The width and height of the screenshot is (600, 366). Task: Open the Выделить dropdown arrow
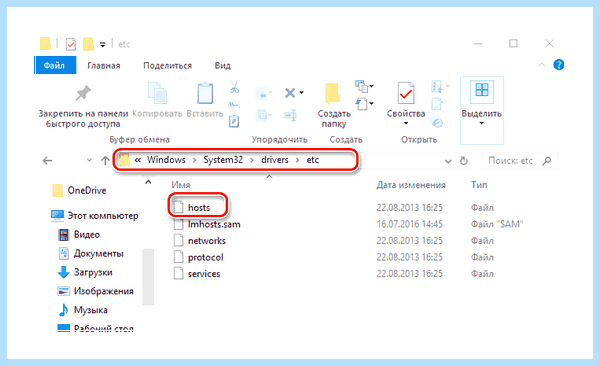click(x=481, y=123)
